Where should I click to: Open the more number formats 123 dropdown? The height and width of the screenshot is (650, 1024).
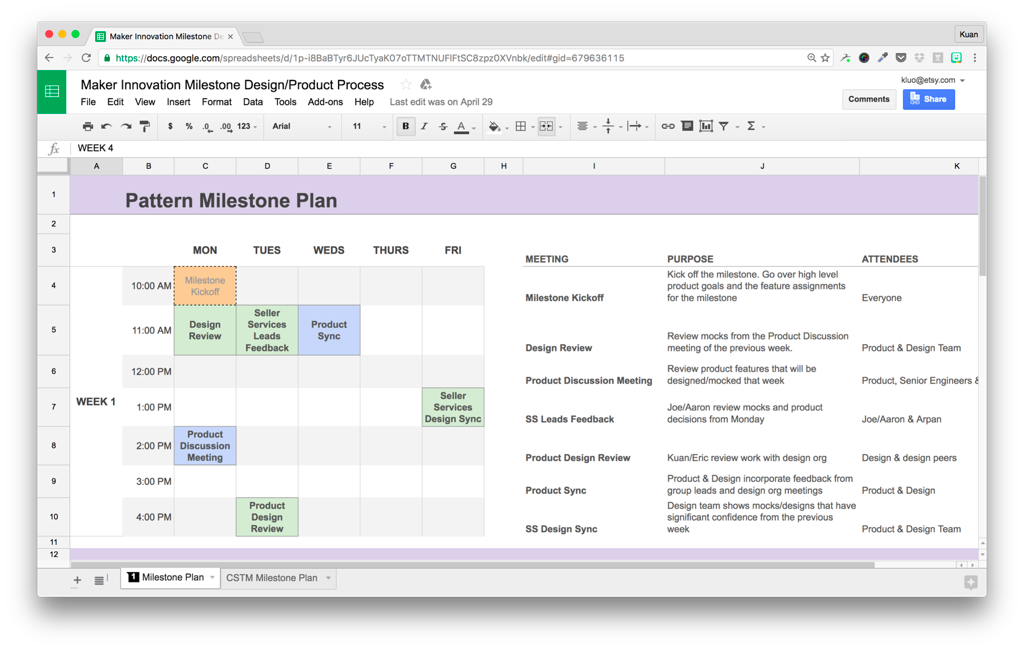(x=247, y=126)
